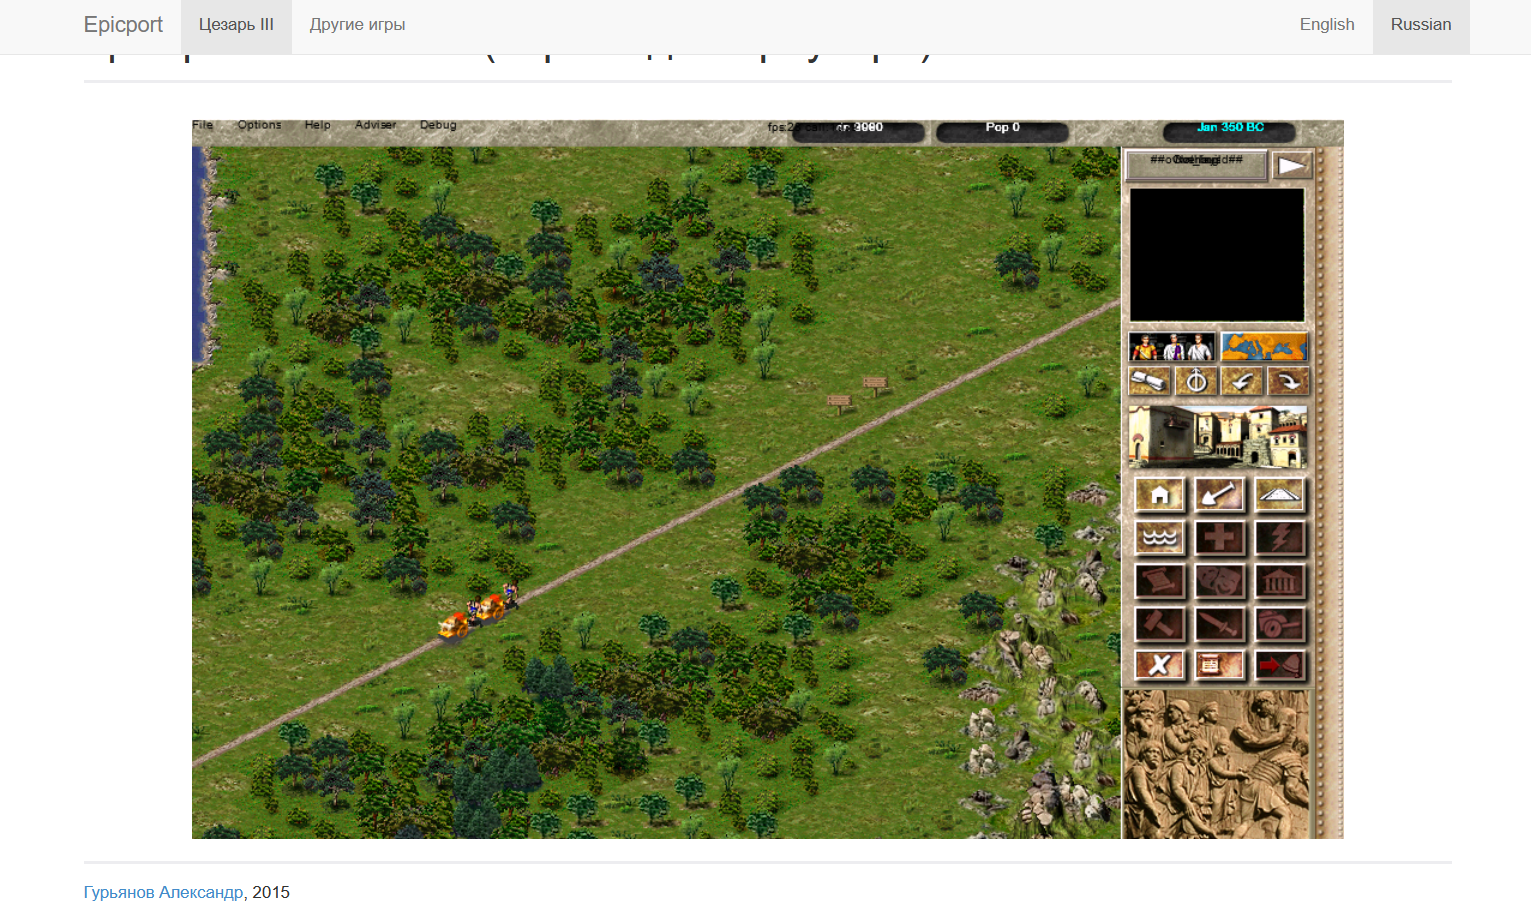
Task: Open the File menu in game
Action: pyautogui.click(x=203, y=125)
